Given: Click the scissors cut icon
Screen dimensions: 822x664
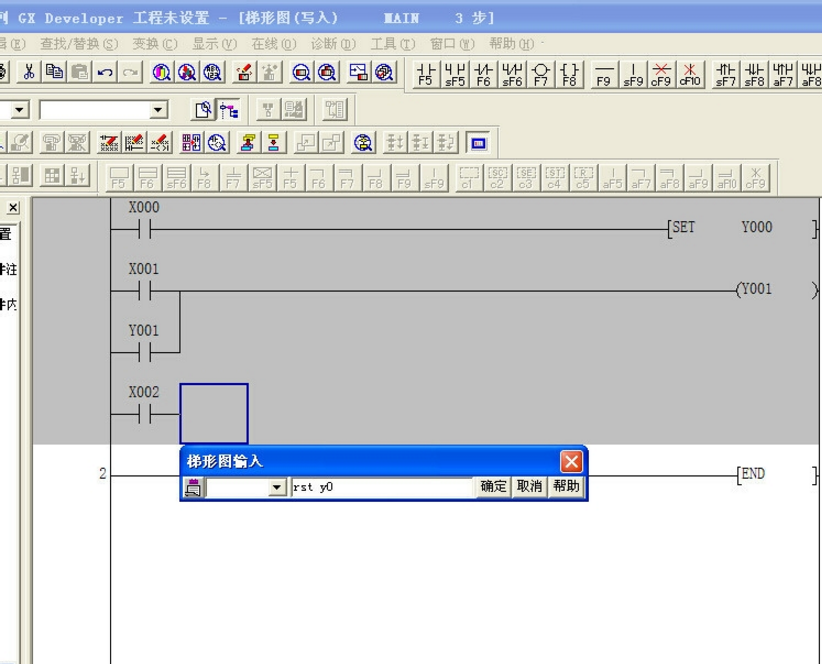Looking at the screenshot, I should 30,72.
